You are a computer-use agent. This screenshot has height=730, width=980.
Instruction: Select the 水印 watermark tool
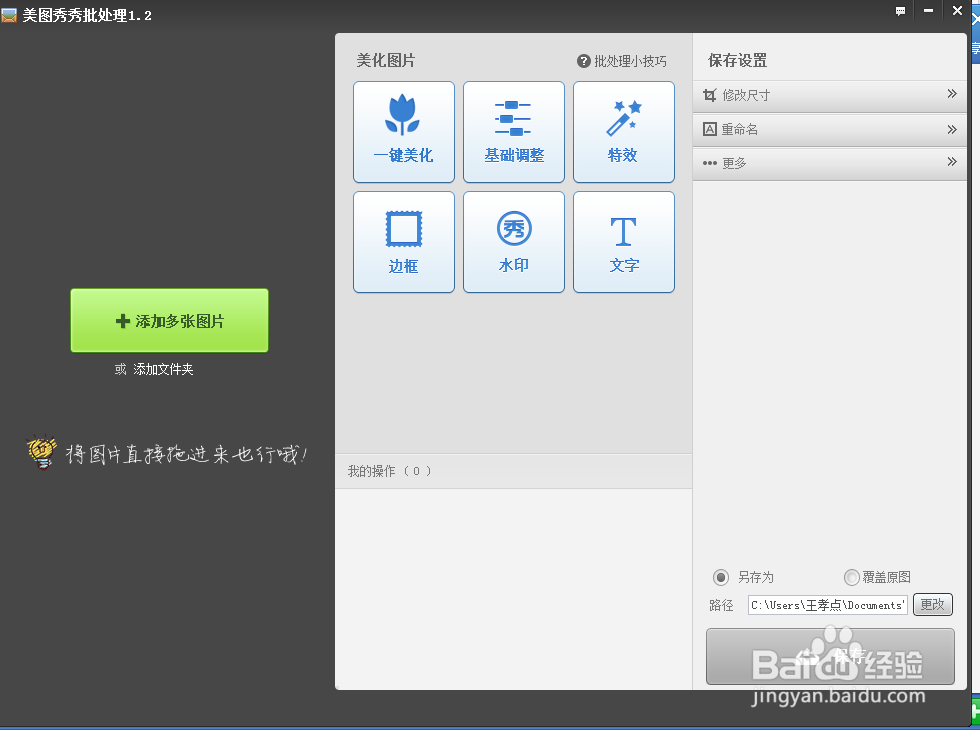coord(513,241)
